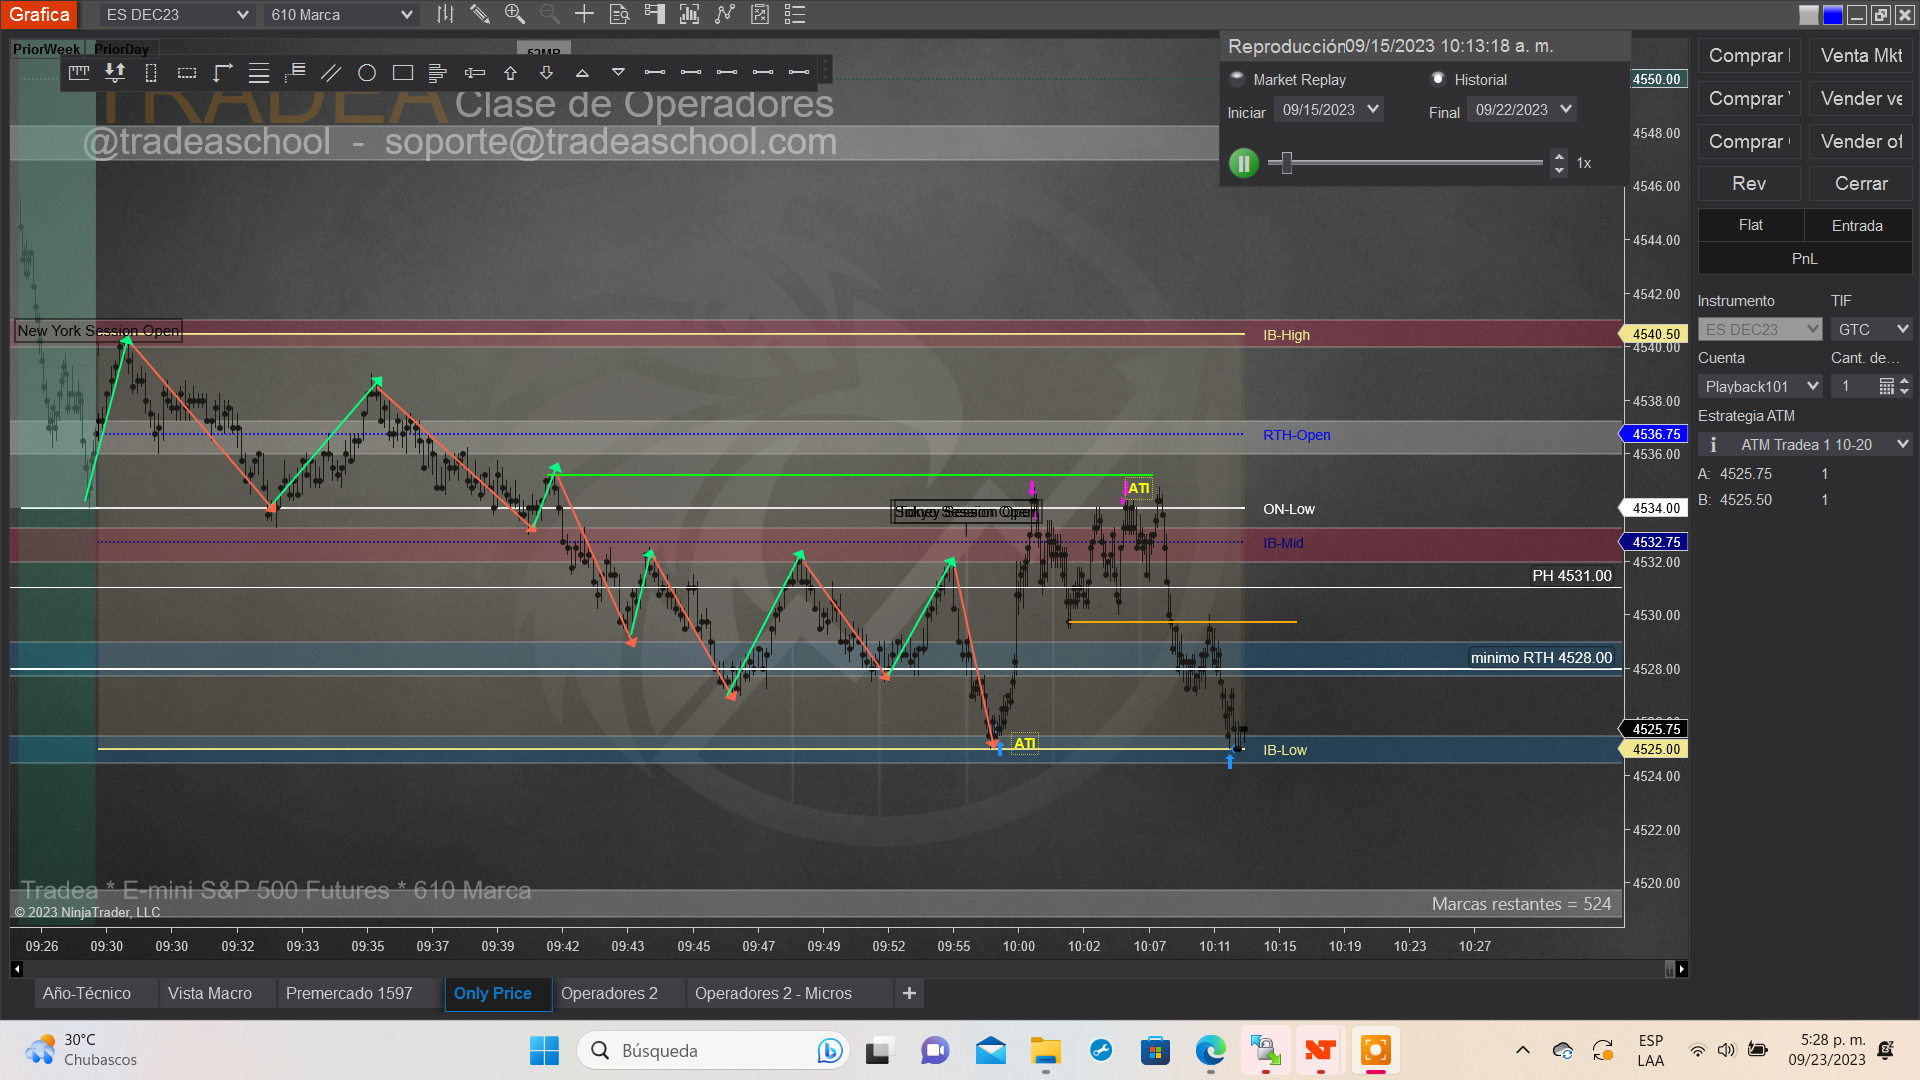This screenshot has height=1080, width=1920.
Task: Open the chart properties list icon
Action: pyautogui.click(x=795, y=14)
